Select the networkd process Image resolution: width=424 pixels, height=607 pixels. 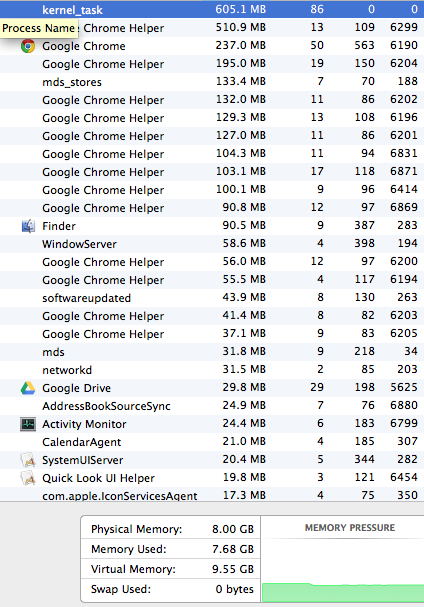(x=212, y=370)
